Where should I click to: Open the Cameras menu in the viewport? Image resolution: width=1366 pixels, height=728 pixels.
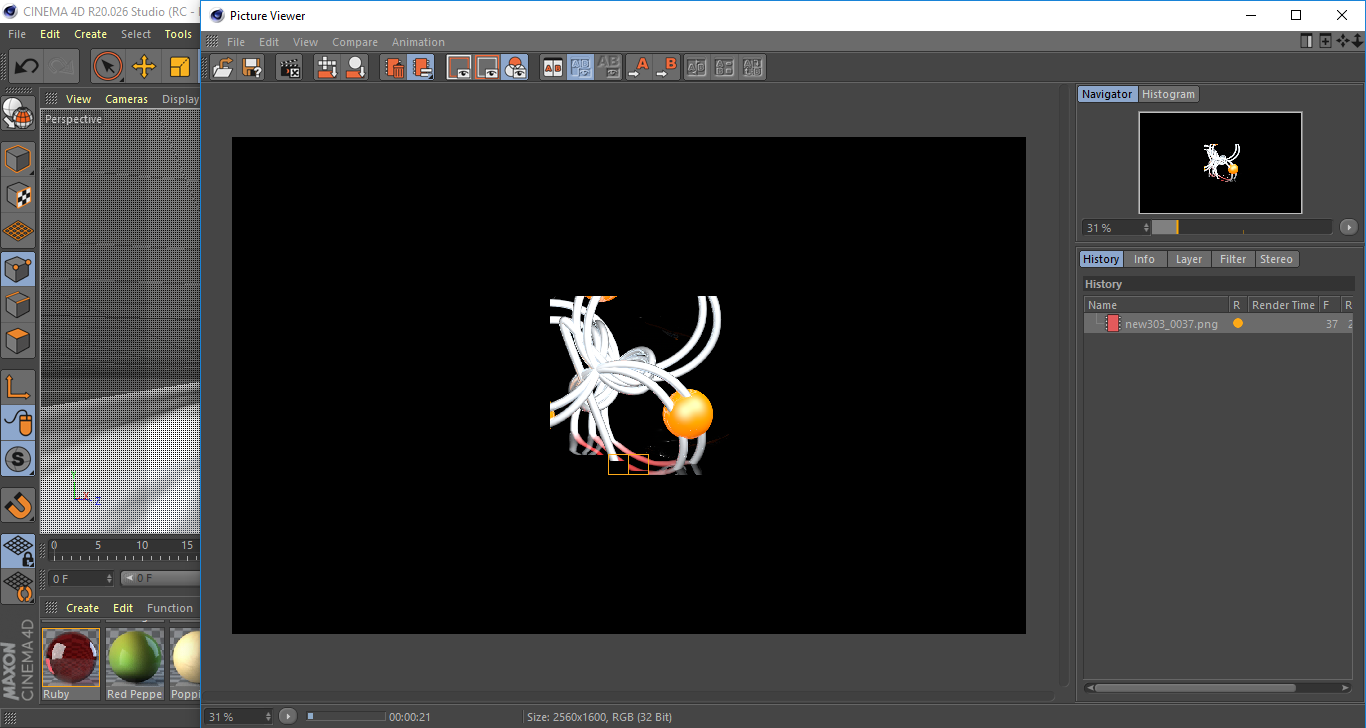coord(127,99)
